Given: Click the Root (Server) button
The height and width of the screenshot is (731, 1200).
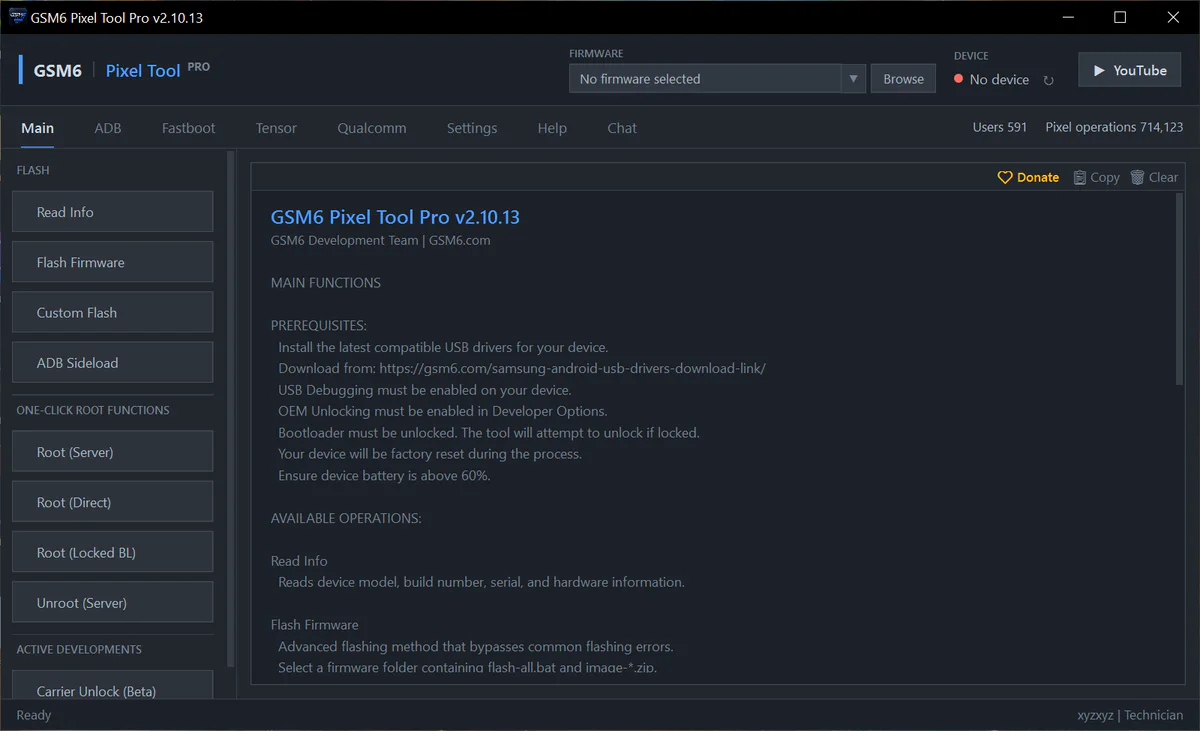Looking at the screenshot, I should click(x=113, y=452).
